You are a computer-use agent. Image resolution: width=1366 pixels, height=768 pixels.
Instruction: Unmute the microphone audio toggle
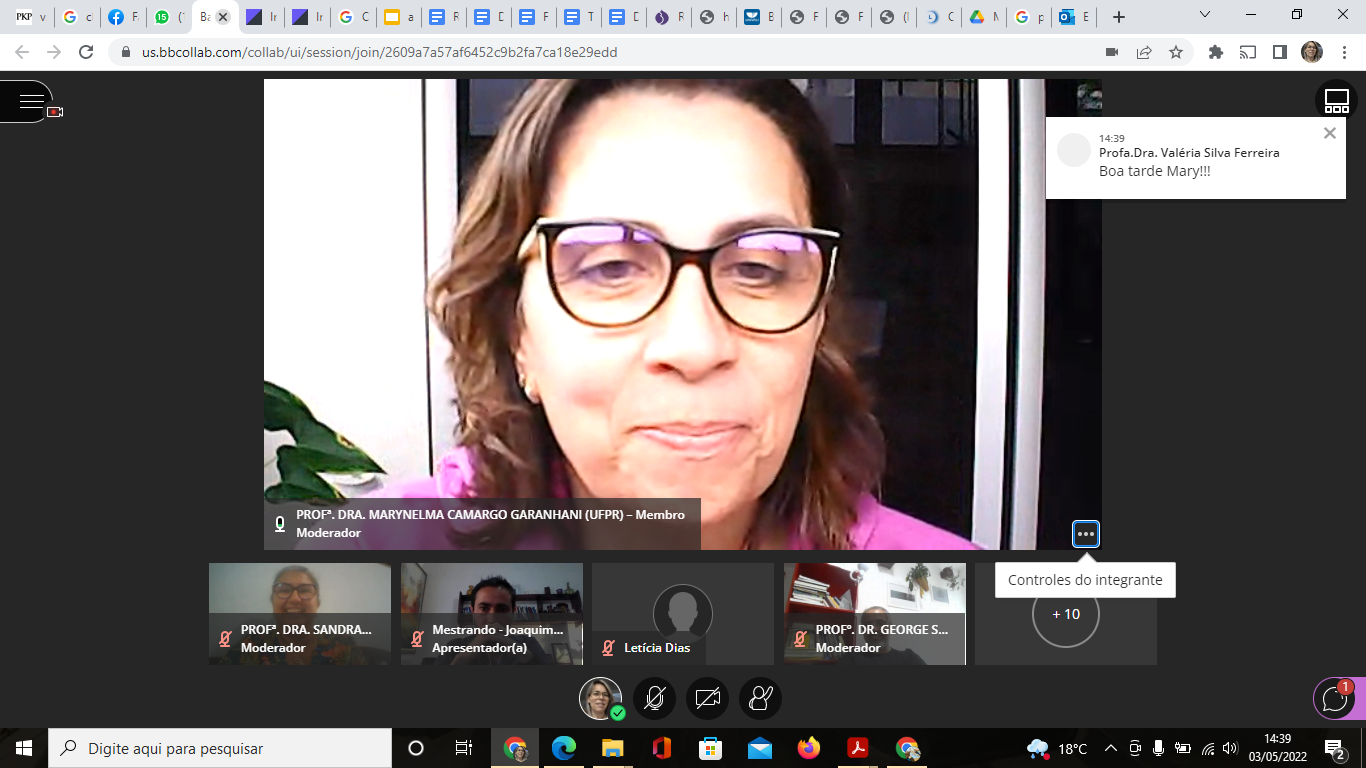[x=654, y=698]
